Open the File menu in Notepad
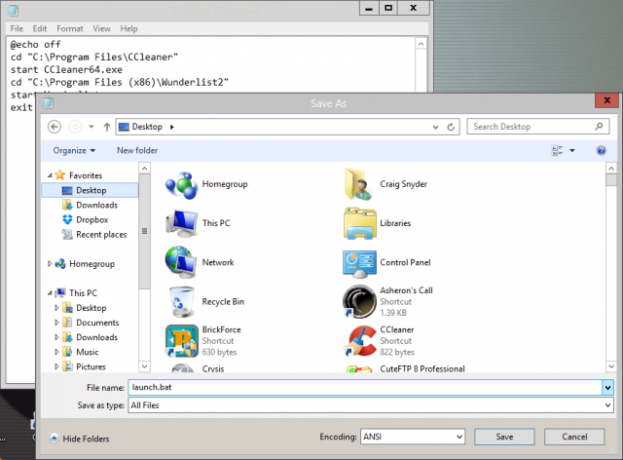Screen dimensions: 623x460 [x=17, y=29]
